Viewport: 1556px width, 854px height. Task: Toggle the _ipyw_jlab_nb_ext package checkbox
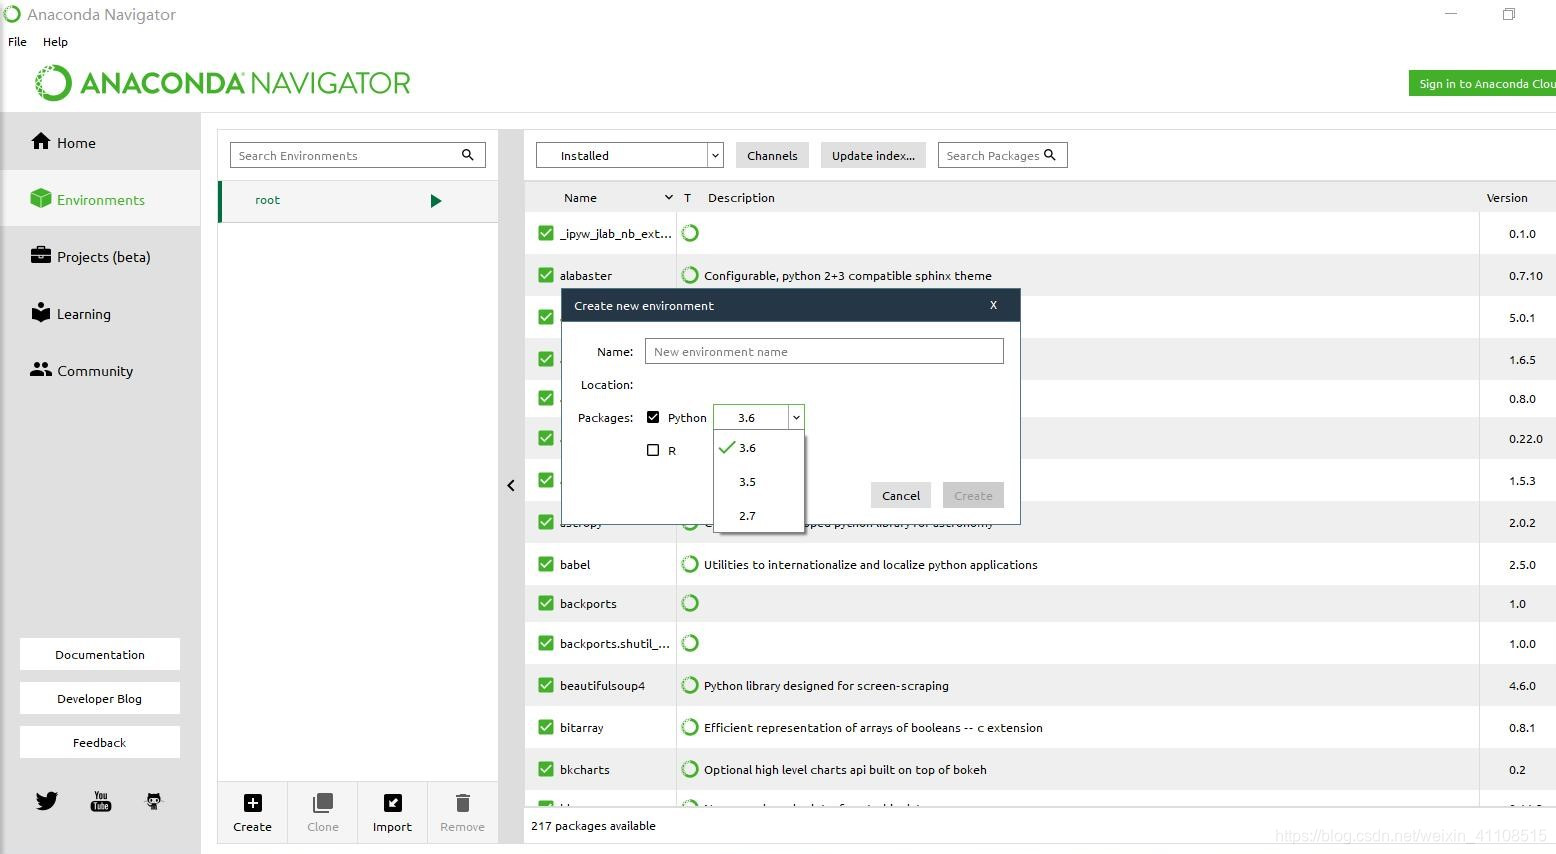[x=546, y=233]
